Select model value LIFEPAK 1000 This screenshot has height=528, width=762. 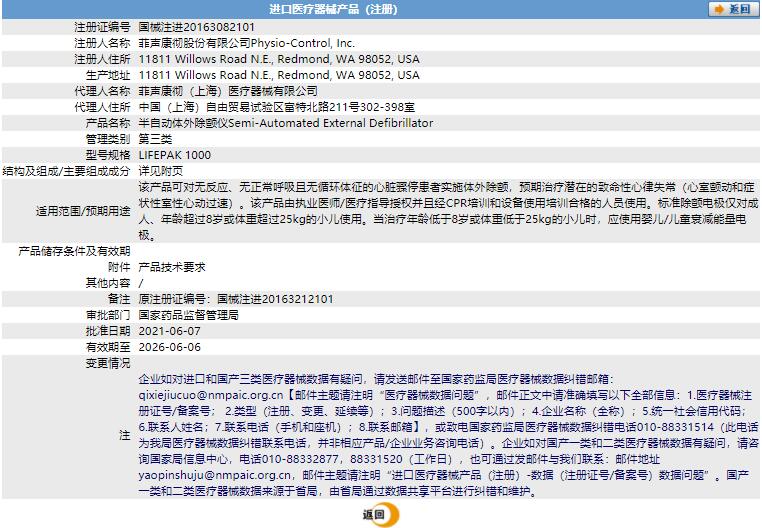click(174, 156)
